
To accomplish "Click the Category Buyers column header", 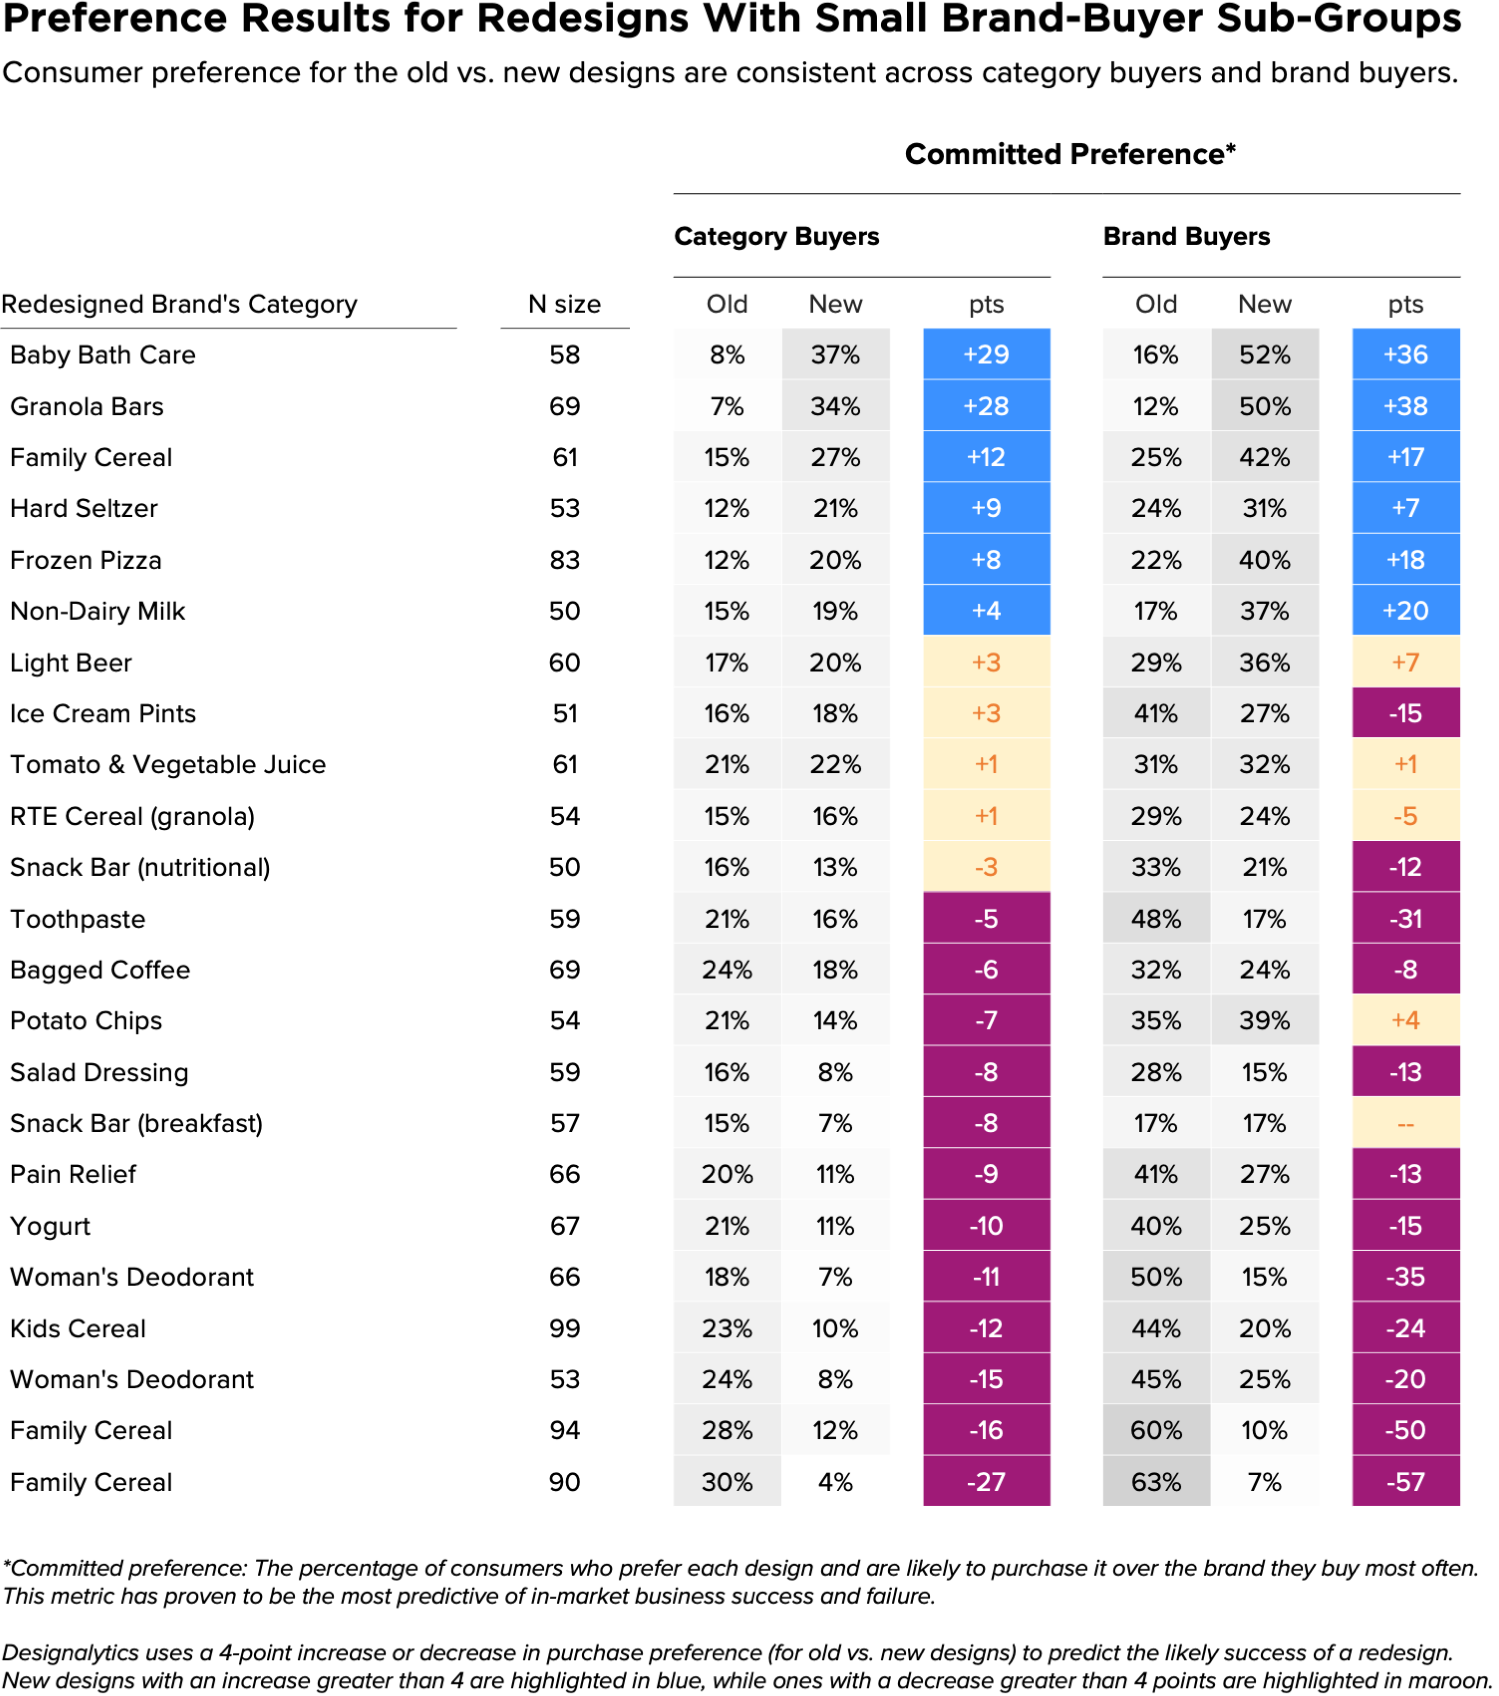I will tap(777, 237).
